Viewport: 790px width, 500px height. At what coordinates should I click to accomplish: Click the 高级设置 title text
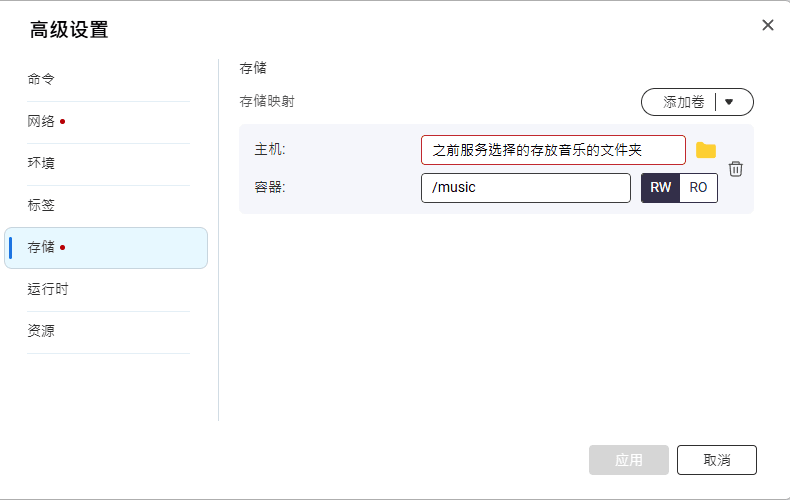[69, 30]
